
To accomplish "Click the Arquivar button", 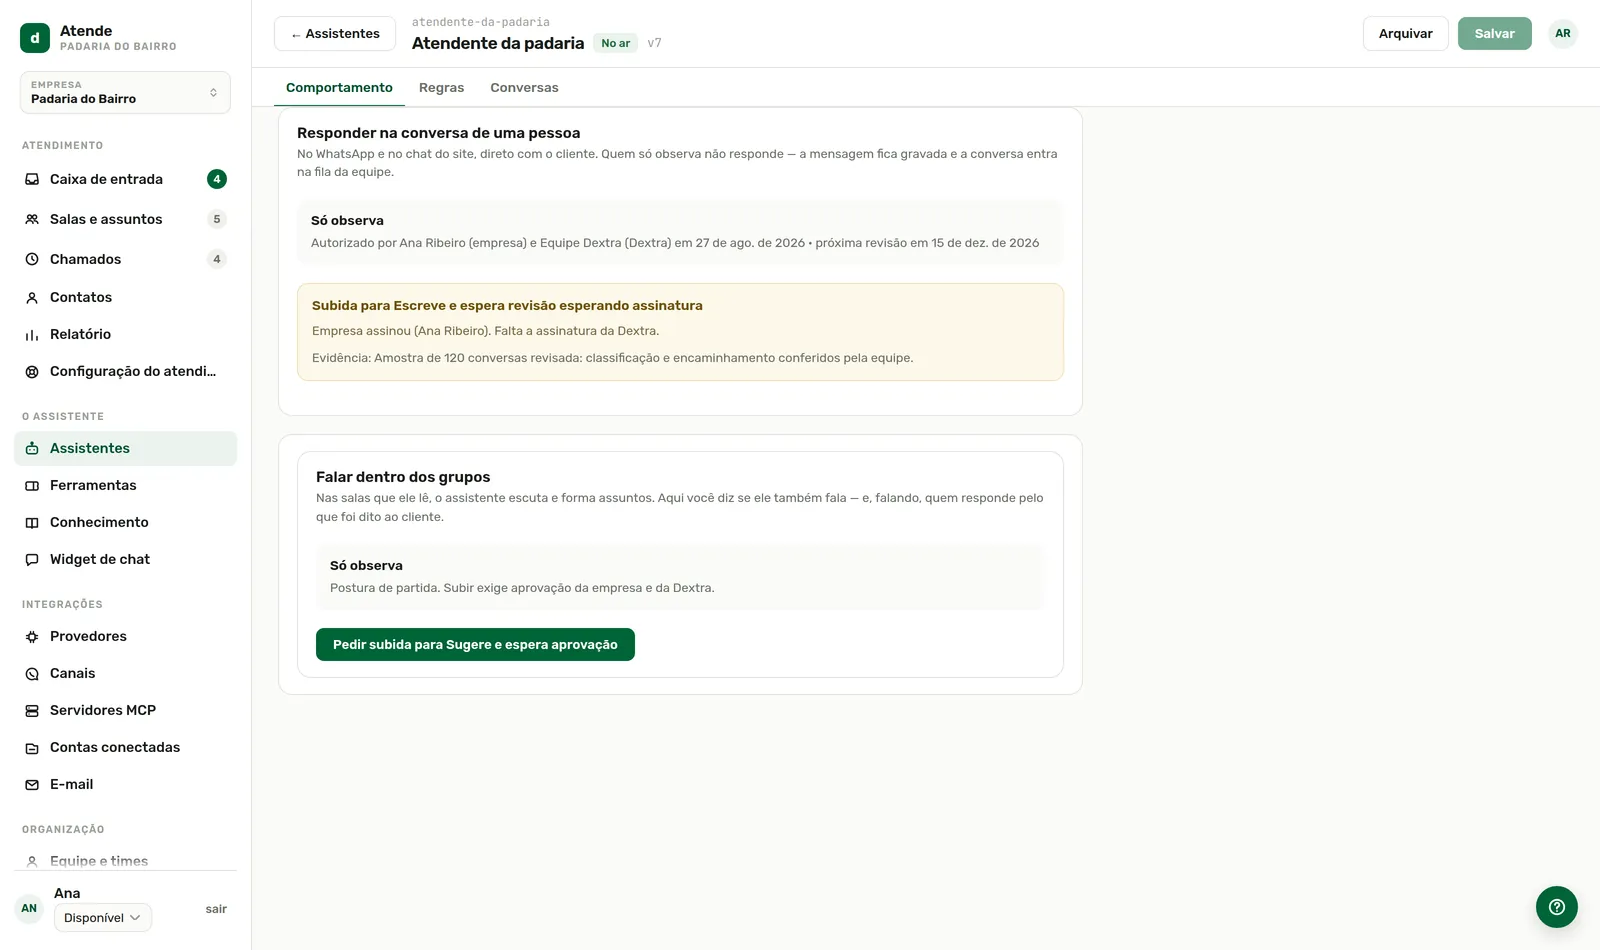I will [1406, 33].
